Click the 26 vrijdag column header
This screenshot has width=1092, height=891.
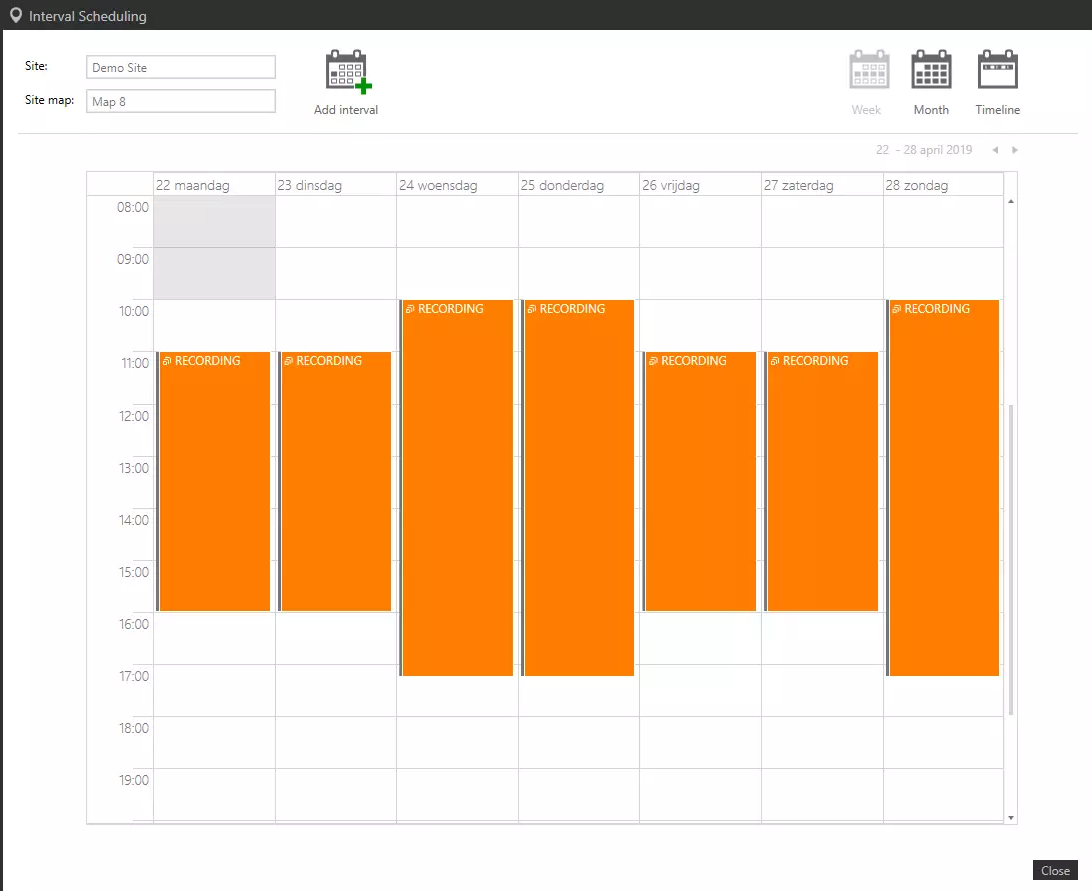tap(701, 185)
